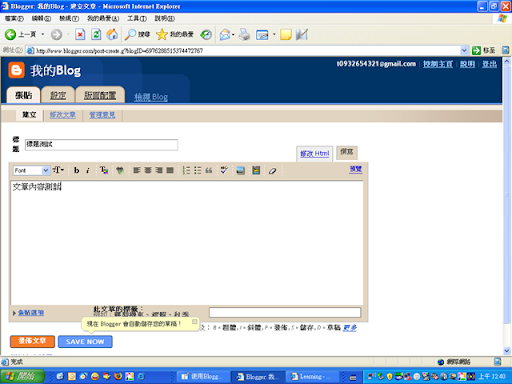Switch to the Edit Html tab
This screenshot has width=512, height=384.
tap(315, 154)
